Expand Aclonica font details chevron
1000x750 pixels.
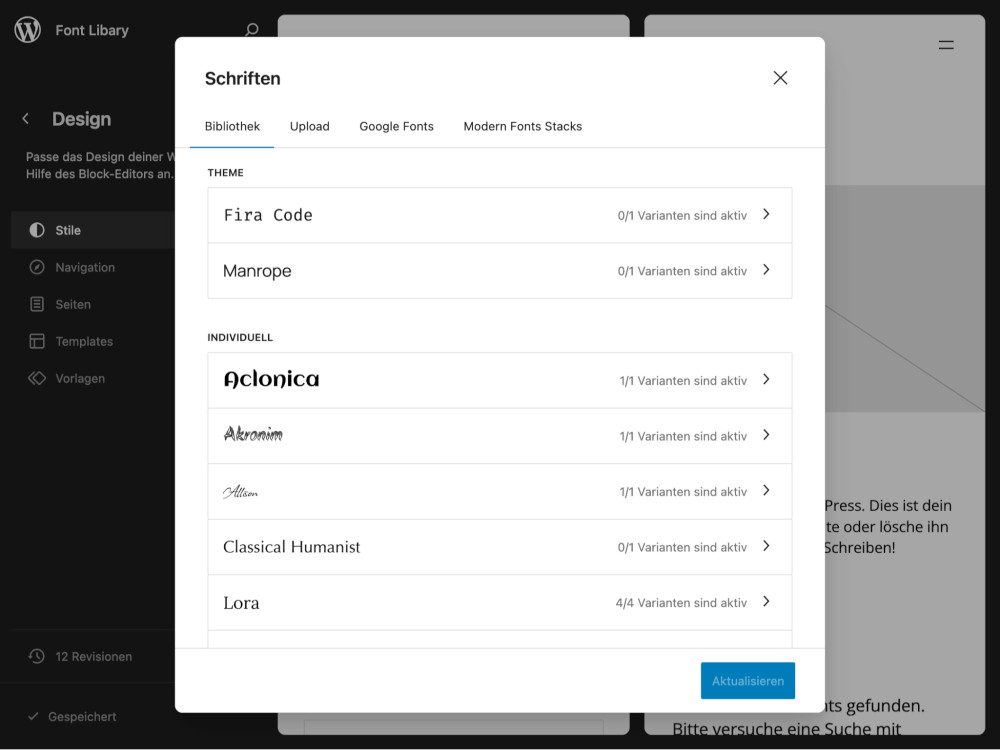(766, 380)
